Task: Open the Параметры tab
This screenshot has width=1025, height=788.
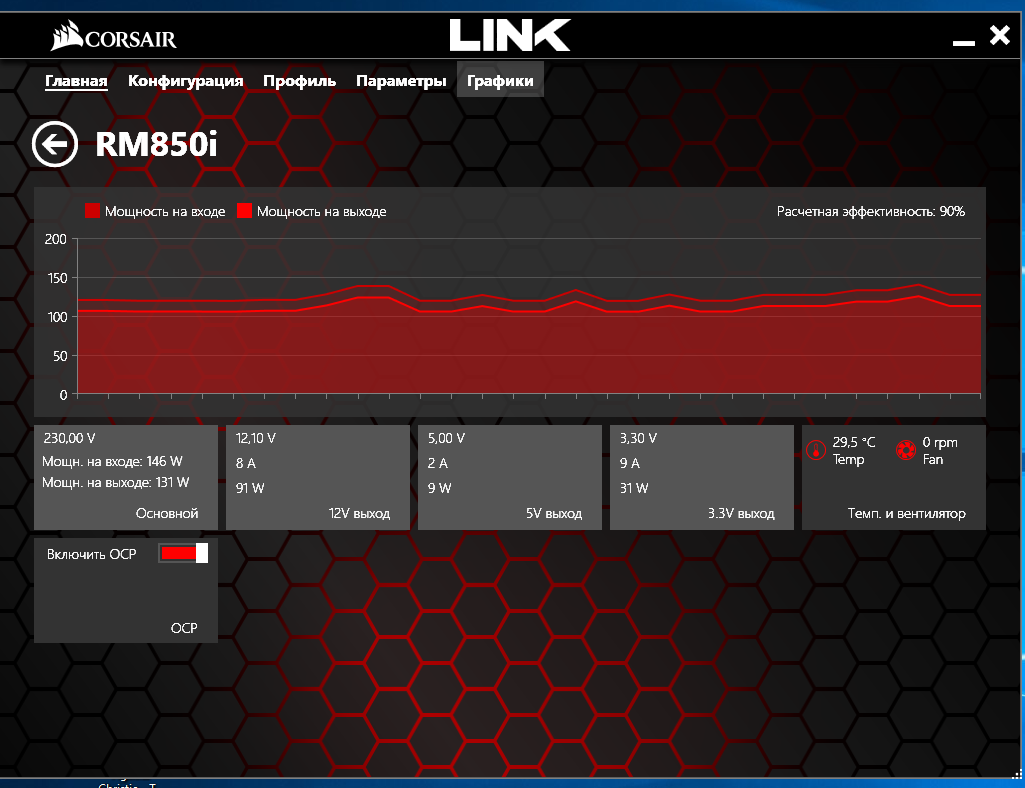Action: (x=401, y=81)
